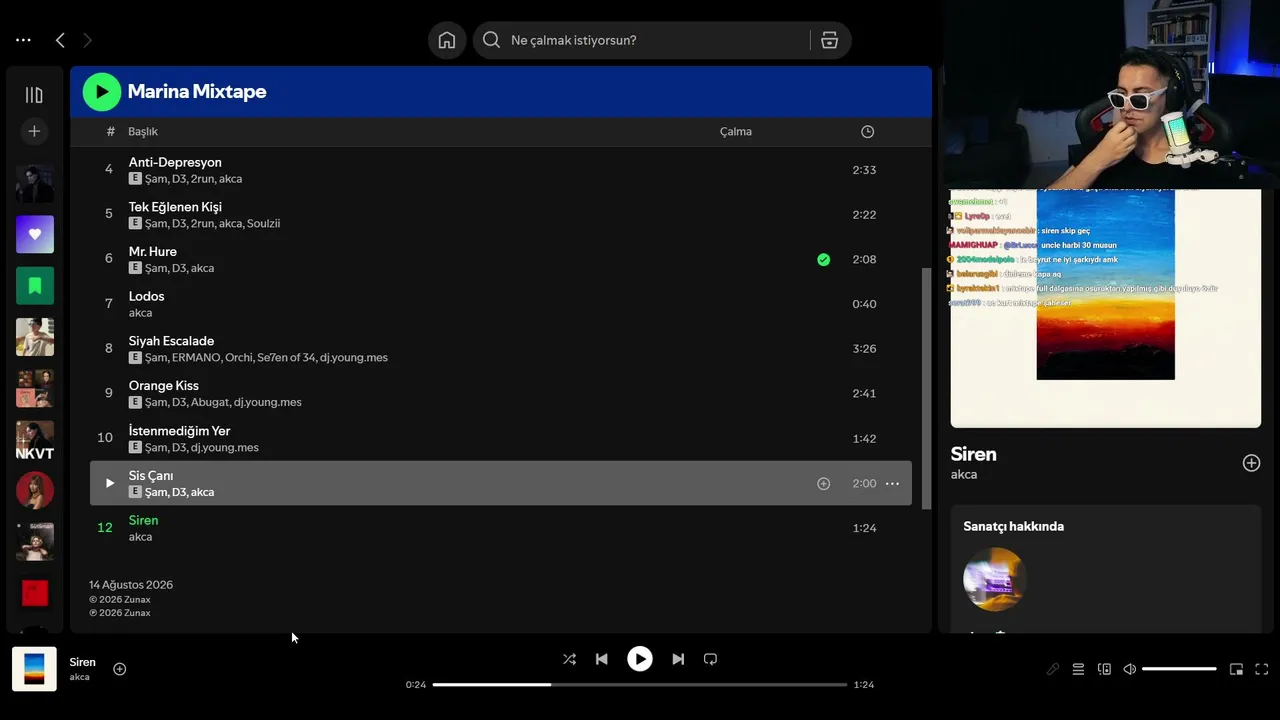Skip to the previous track
The height and width of the screenshot is (720, 1280).
601,659
